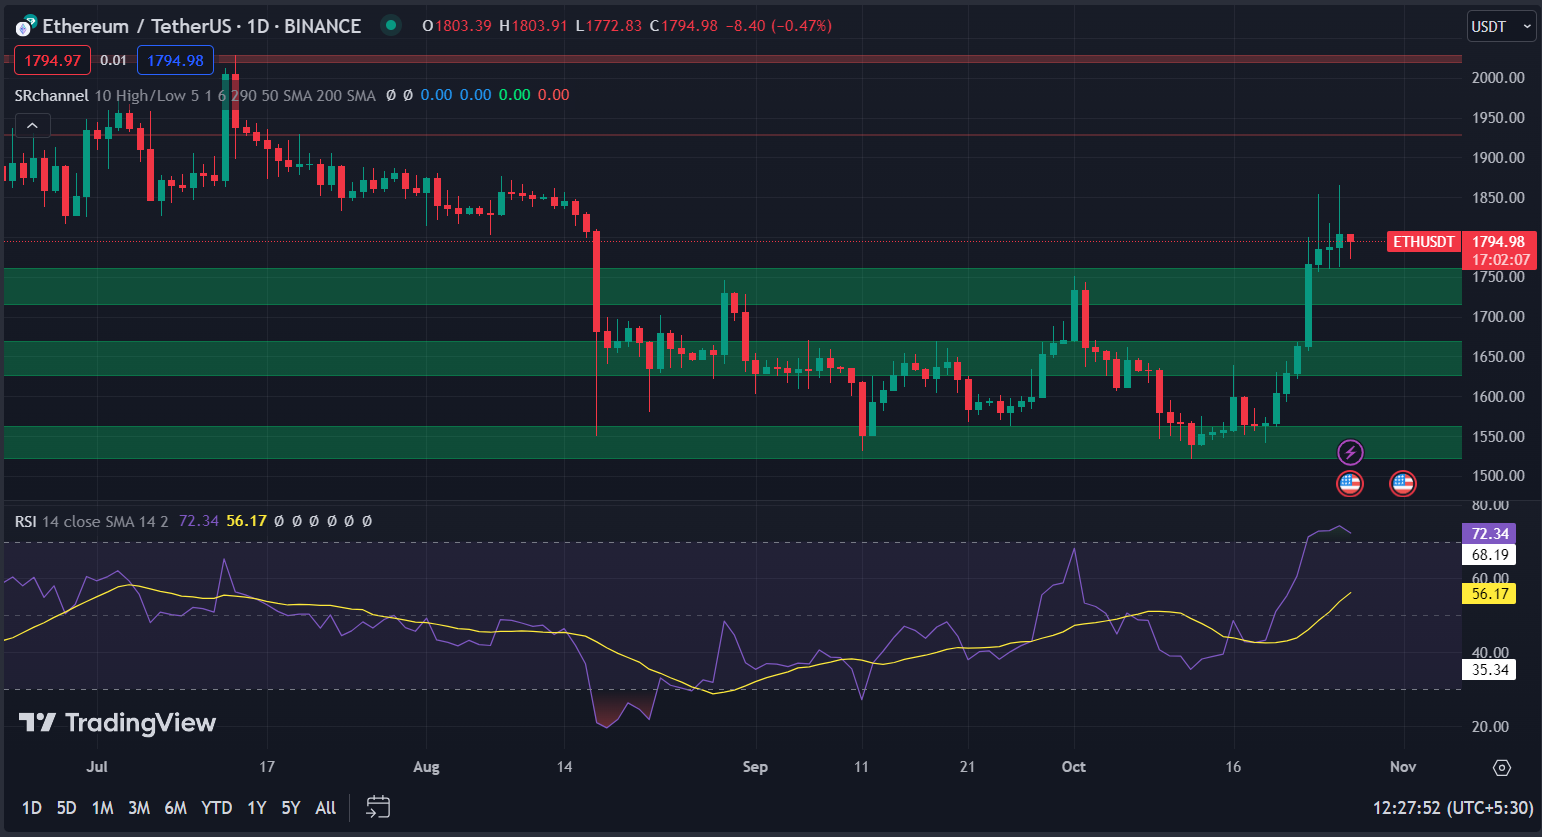
Task: Click the Jul label on the time axis
Action: (x=97, y=767)
